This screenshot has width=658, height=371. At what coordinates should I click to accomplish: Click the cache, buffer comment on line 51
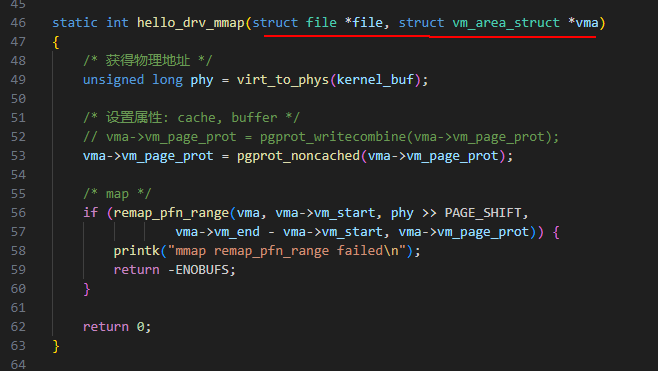pyautogui.click(x=191, y=118)
